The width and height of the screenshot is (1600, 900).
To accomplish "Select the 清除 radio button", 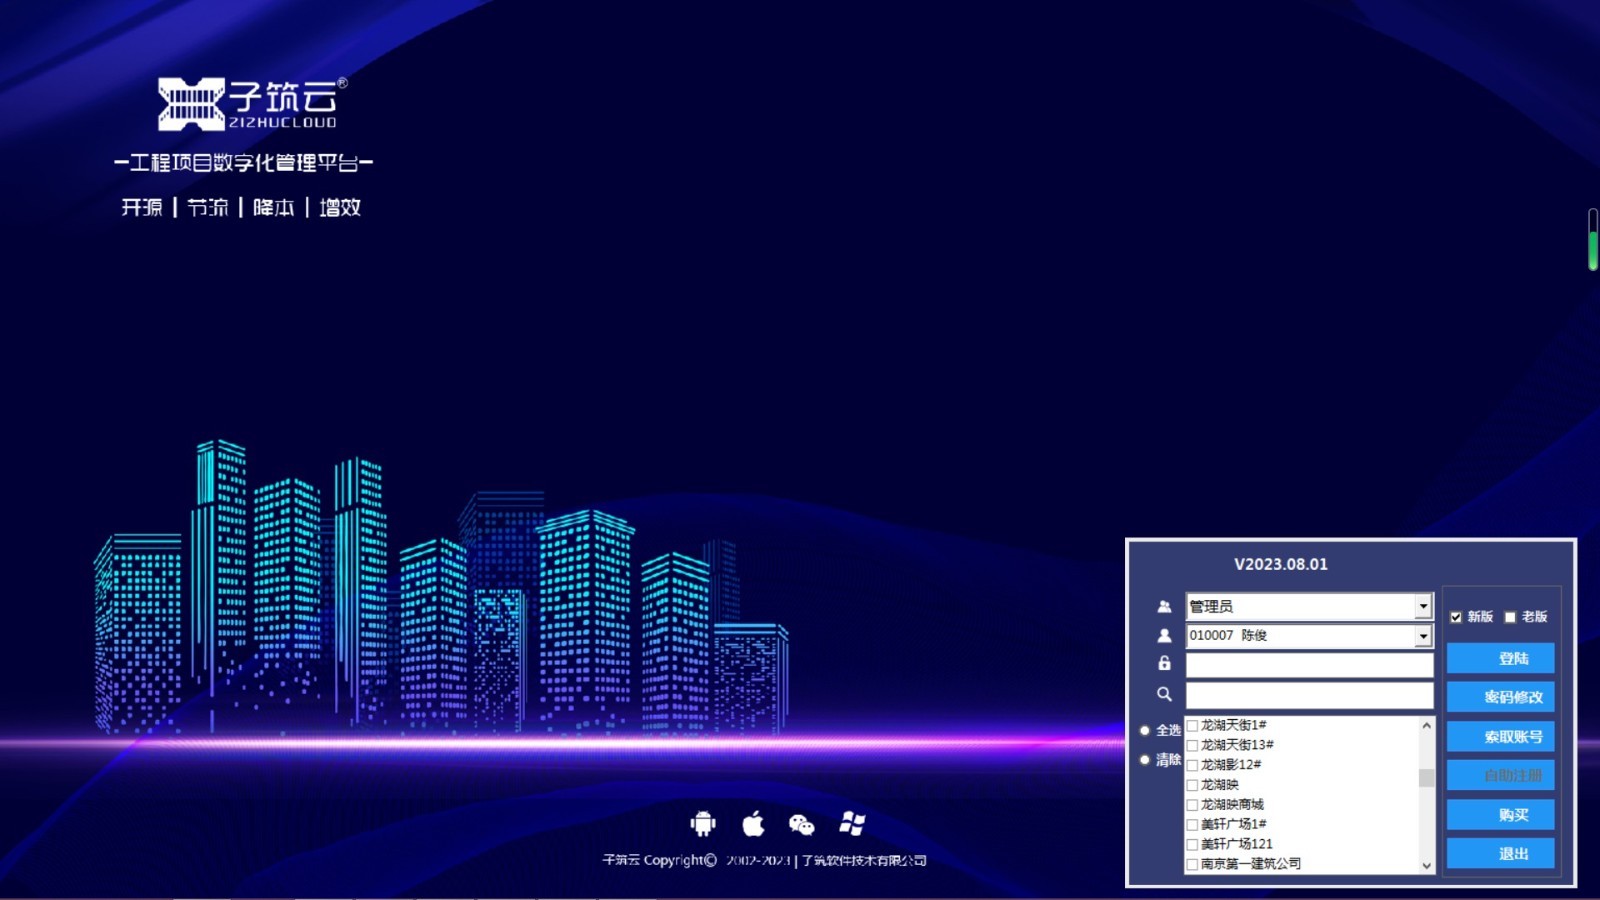I will (x=1145, y=760).
